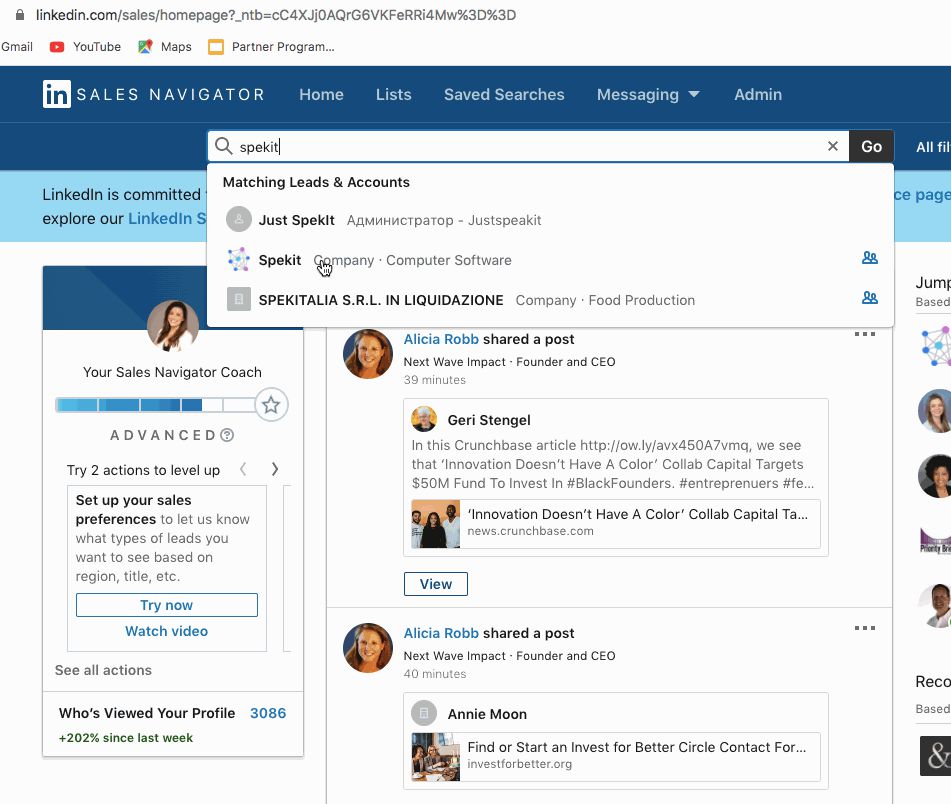View employees icon for SPEKITALIA row
The height and width of the screenshot is (804, 951).
870,298
